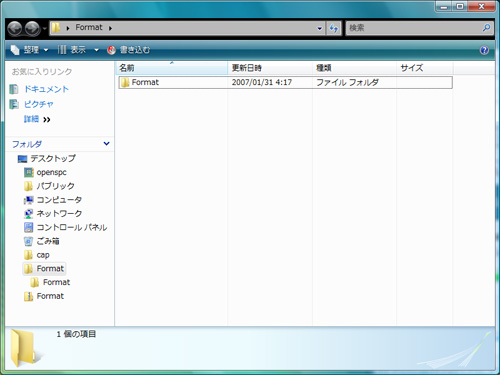Go back with the Back arrow button
Viewport: 500px width, 375px height.
tap(15, 28)
